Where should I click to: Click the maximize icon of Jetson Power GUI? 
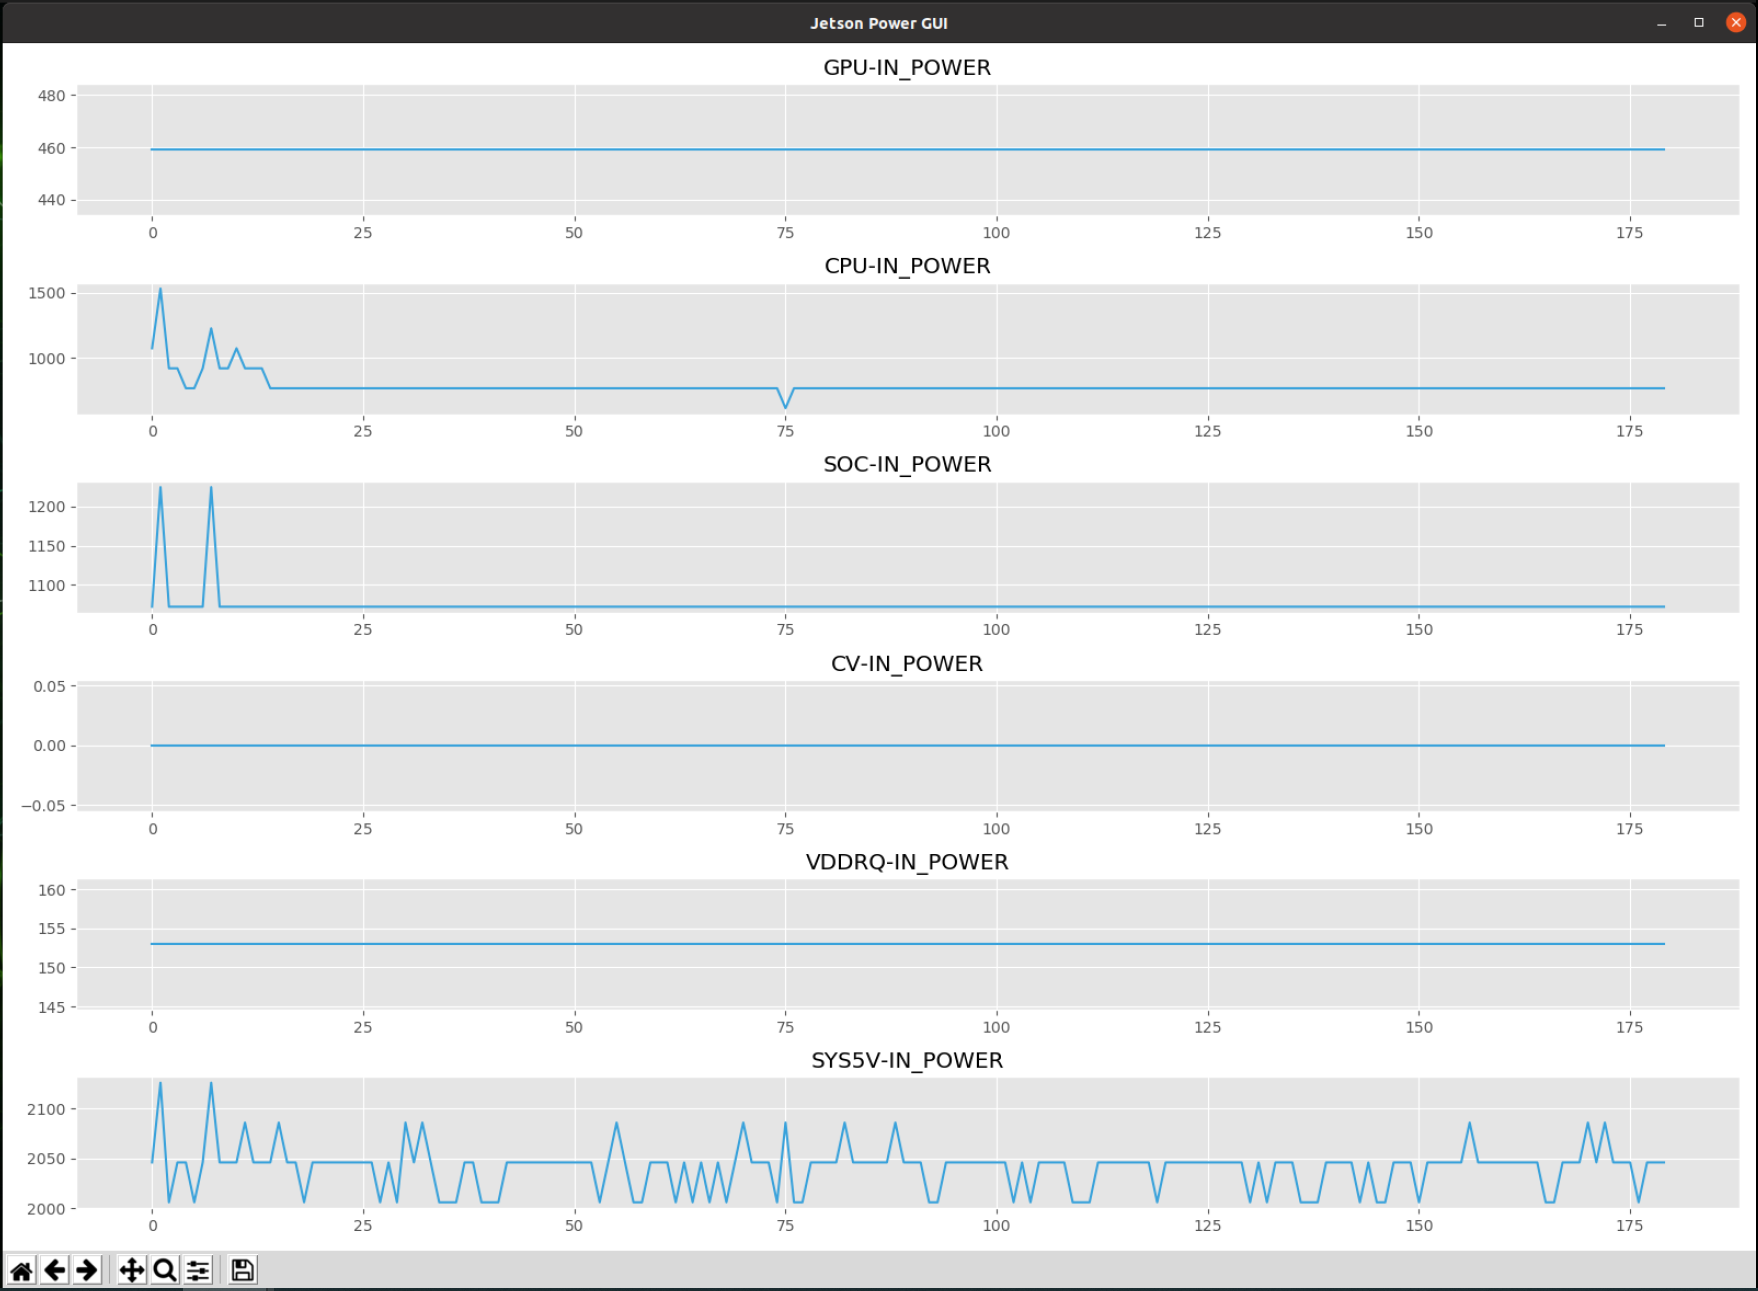point(1698,22)
